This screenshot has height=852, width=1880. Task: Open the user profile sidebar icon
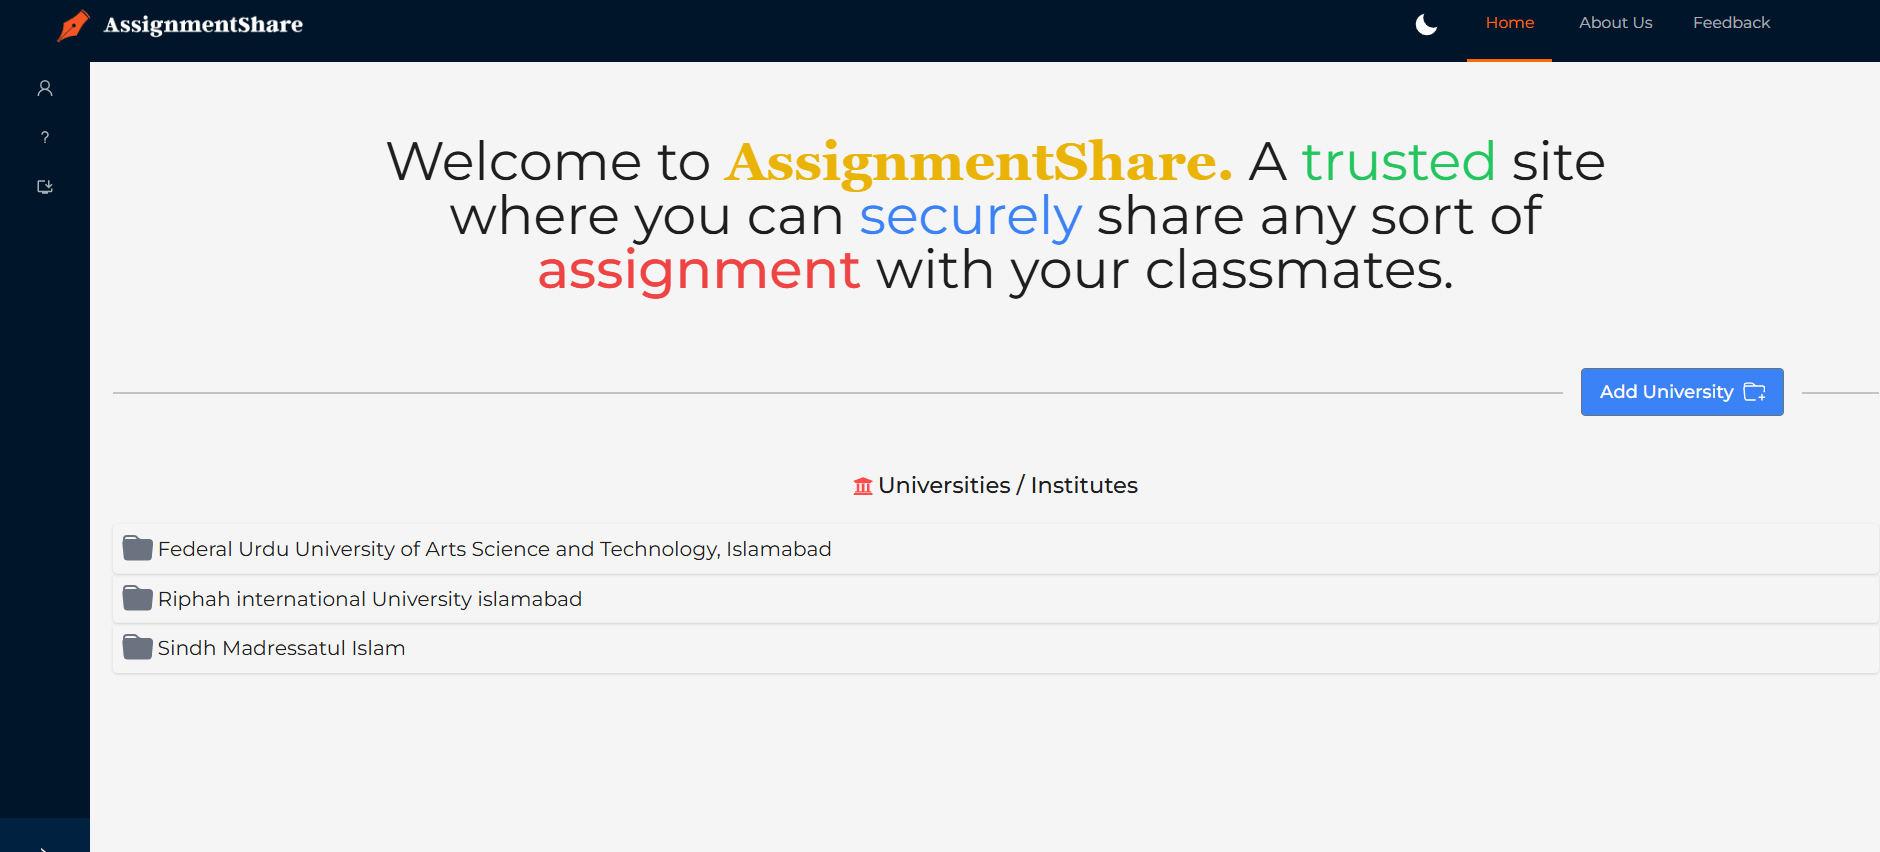45,89
